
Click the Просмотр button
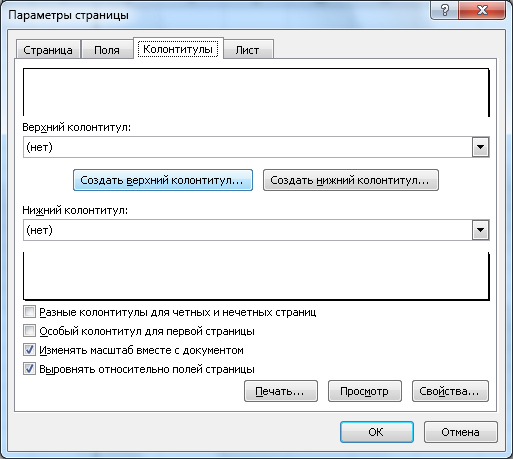coord(365,391)
